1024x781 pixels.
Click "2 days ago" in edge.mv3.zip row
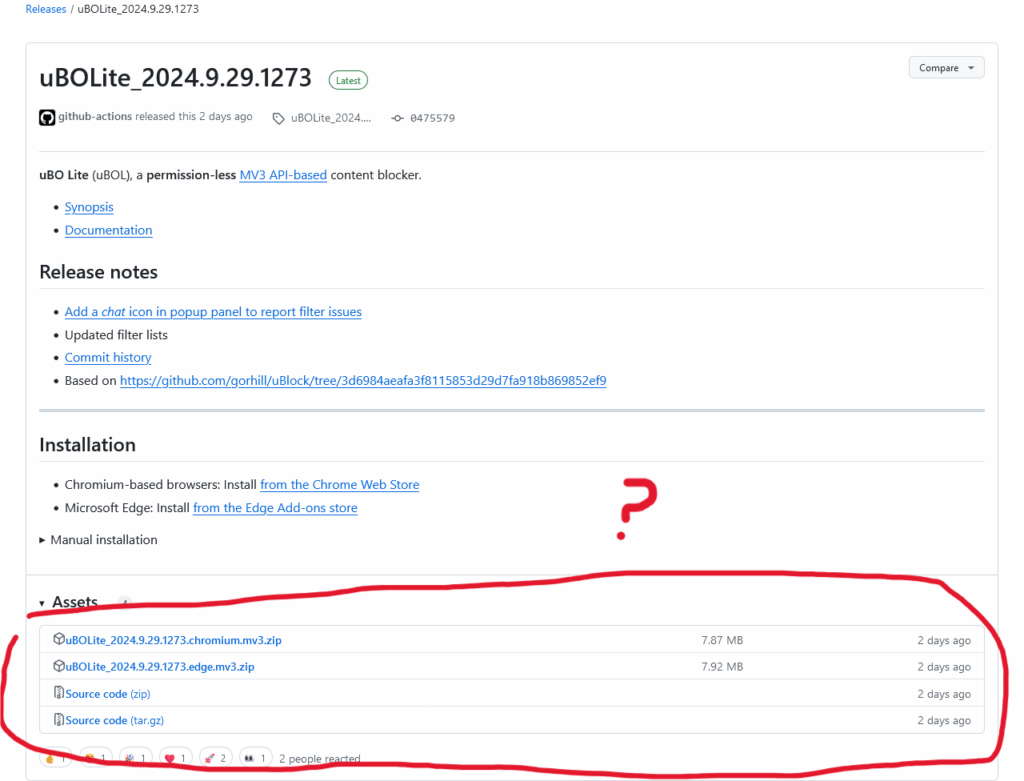tap(944, 667)
